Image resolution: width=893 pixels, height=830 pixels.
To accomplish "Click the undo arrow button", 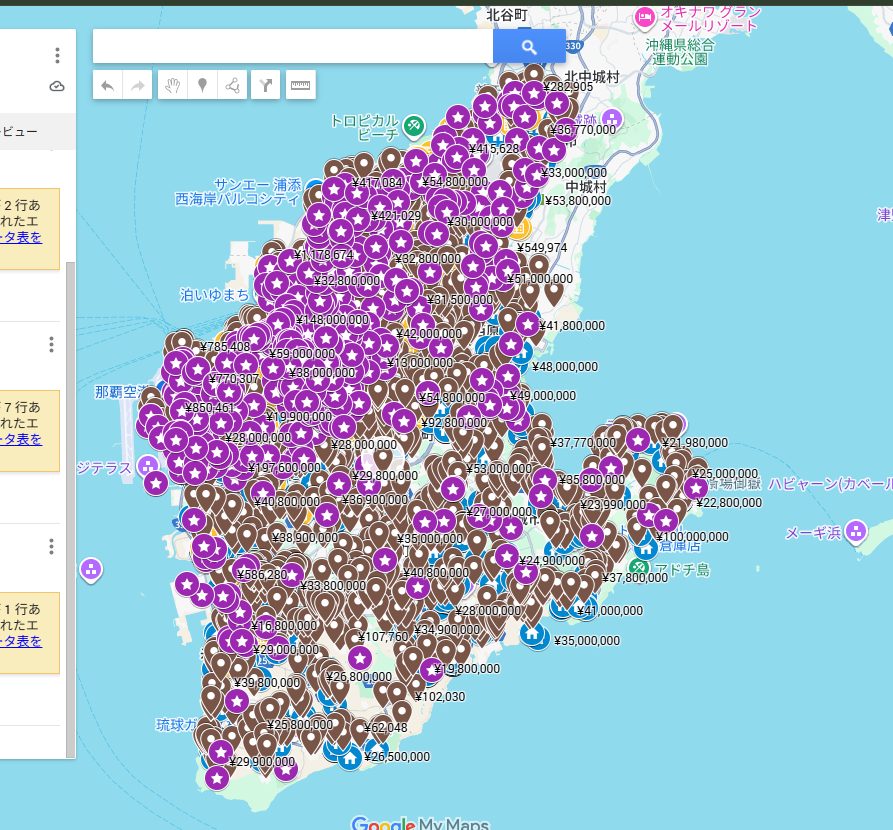I will [x=107, y=86].
